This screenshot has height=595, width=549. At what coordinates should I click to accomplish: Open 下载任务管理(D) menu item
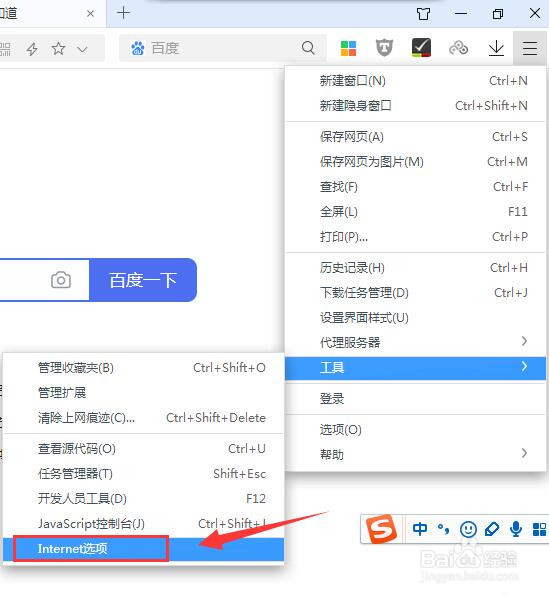[415, 293]
